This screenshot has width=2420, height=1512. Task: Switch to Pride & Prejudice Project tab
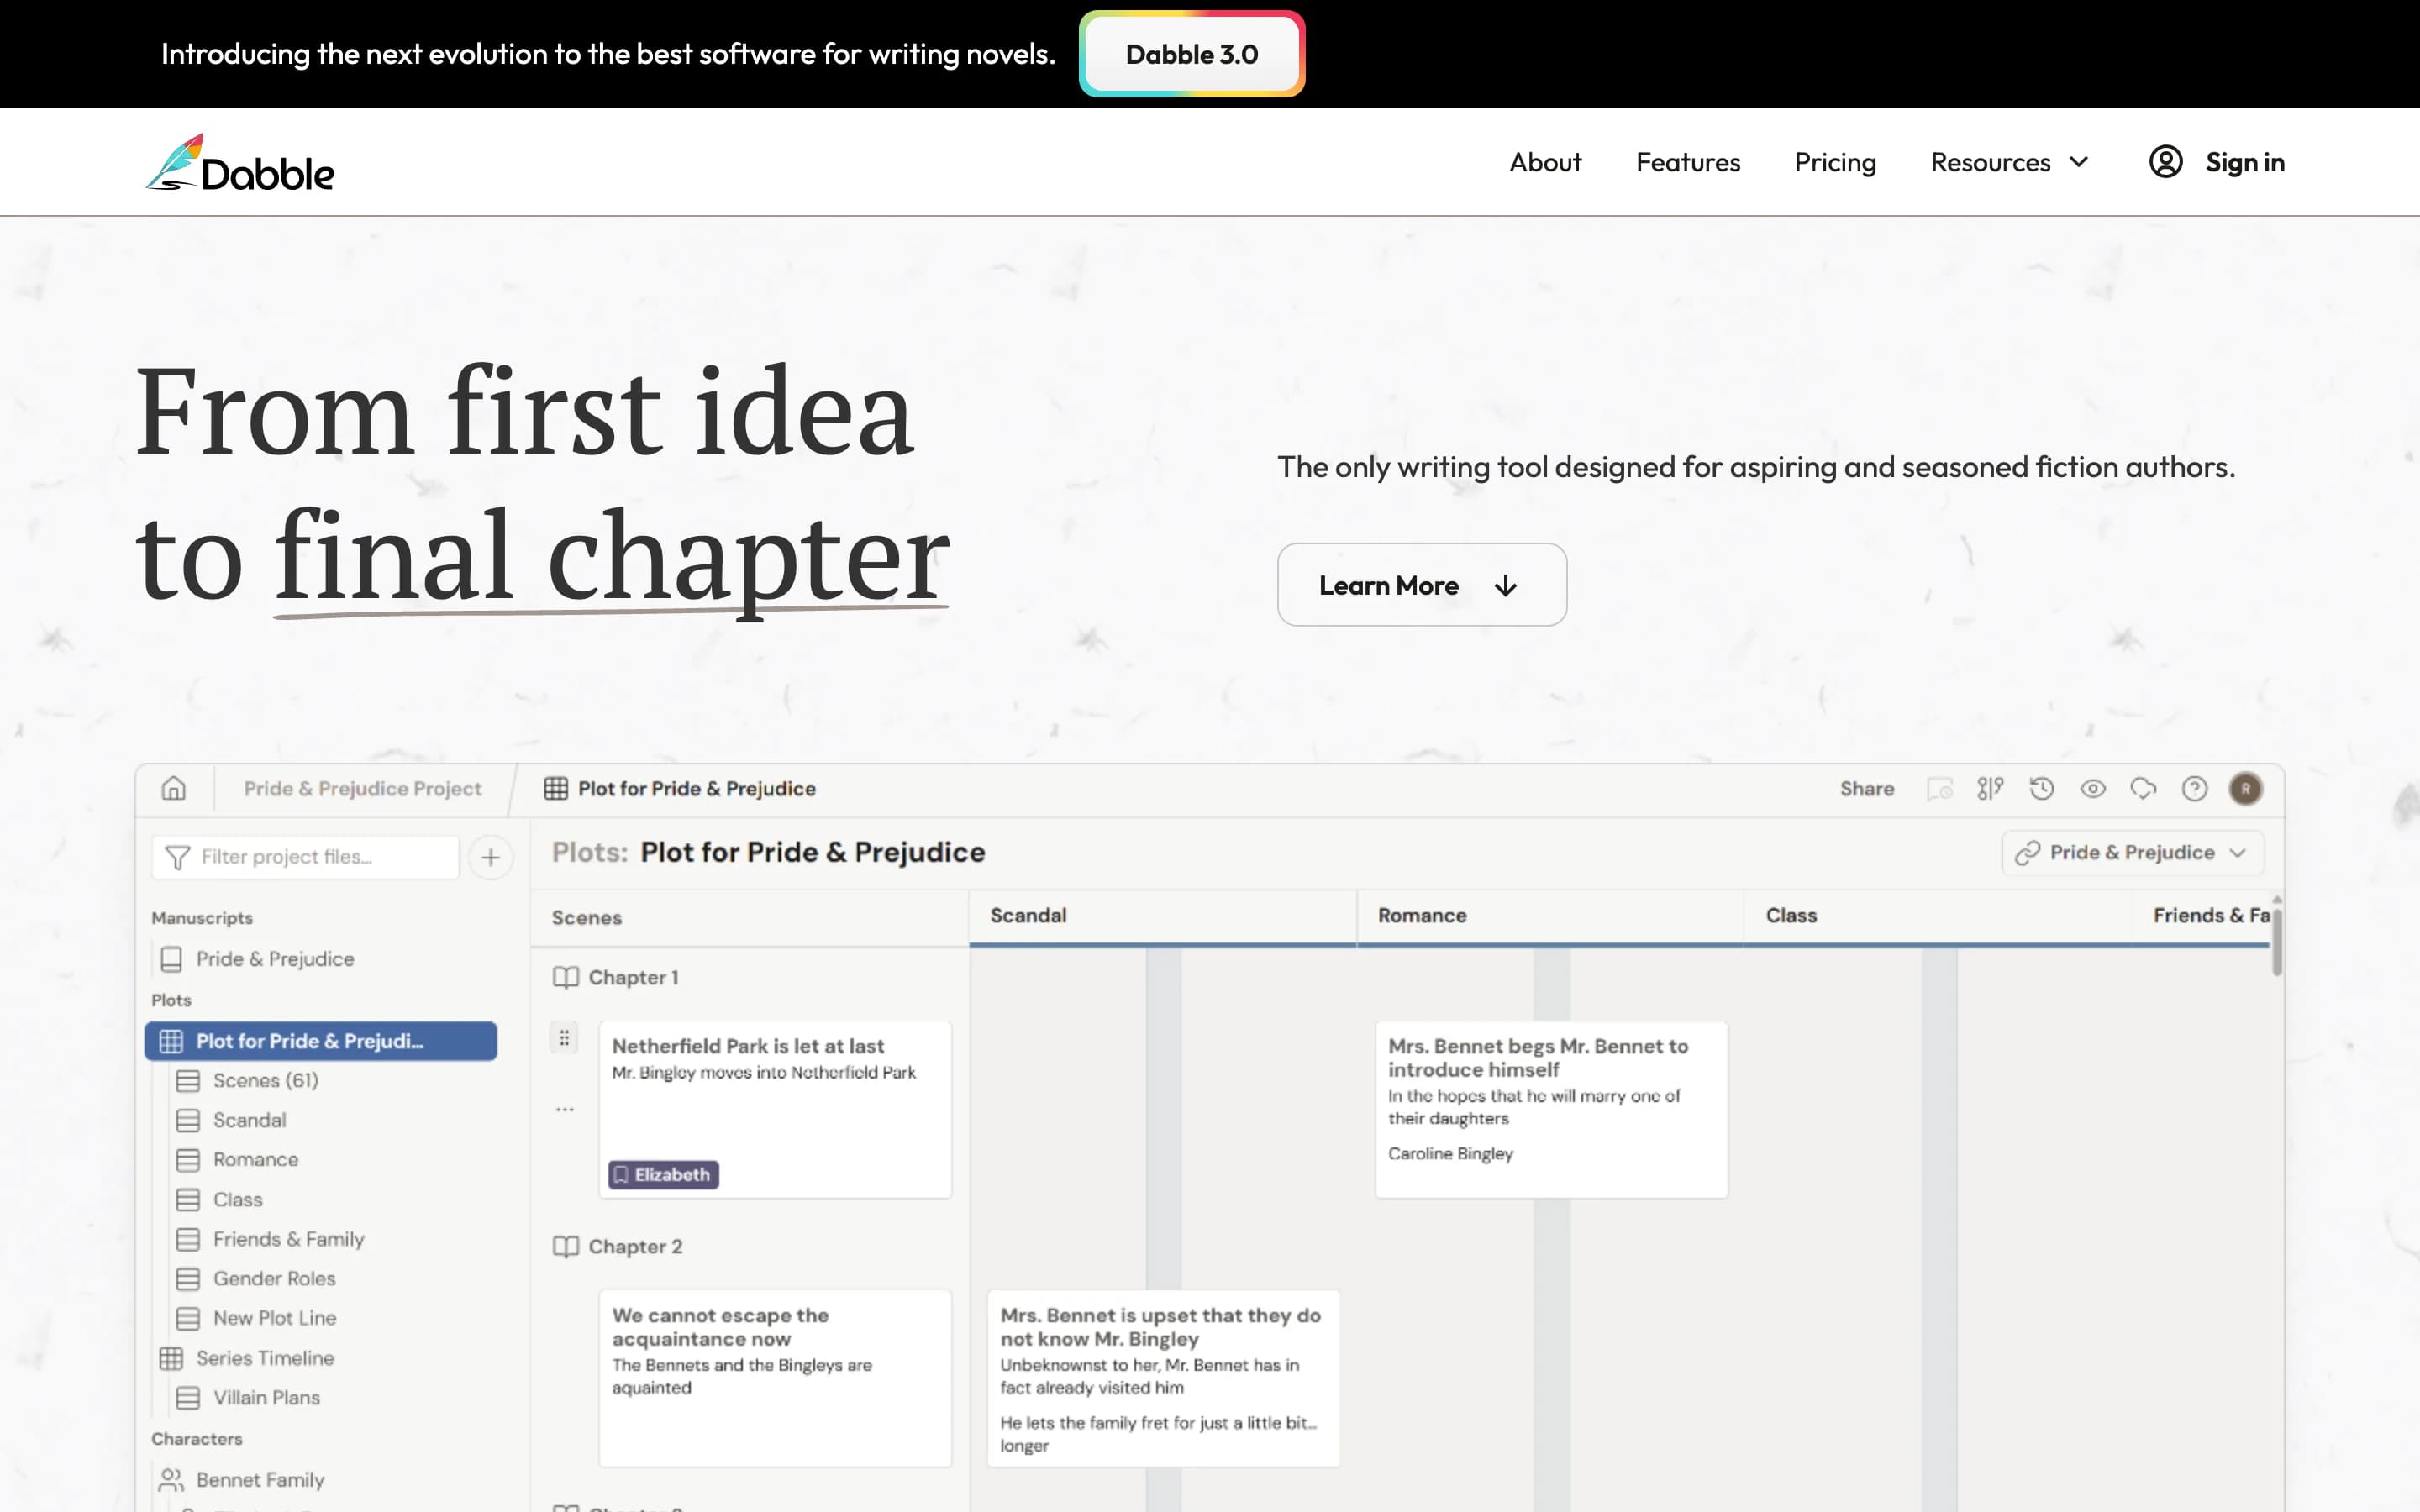[362, 788]
